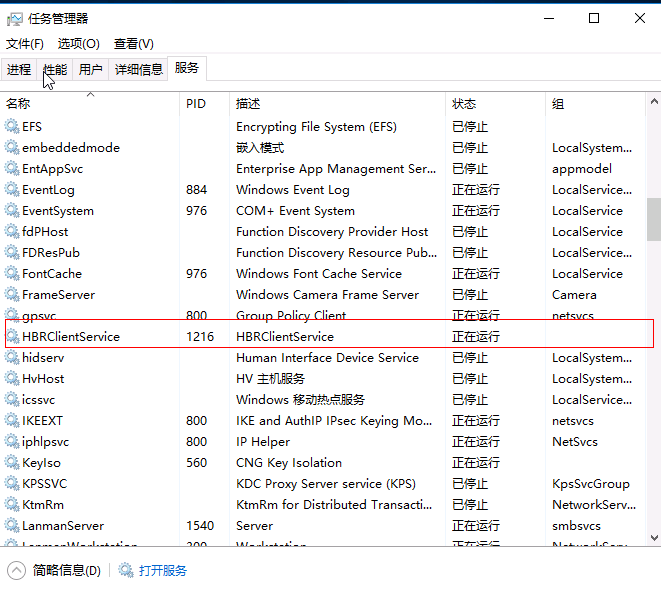Sort by the 状态 column header
The image size is (661, 594).
click(x=496, y=103)
